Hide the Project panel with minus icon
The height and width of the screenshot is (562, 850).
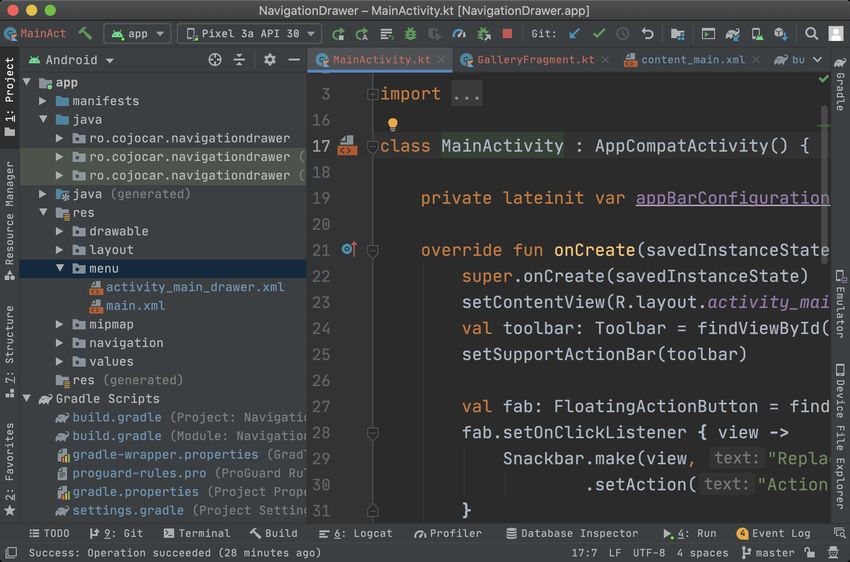coord(294,60)
